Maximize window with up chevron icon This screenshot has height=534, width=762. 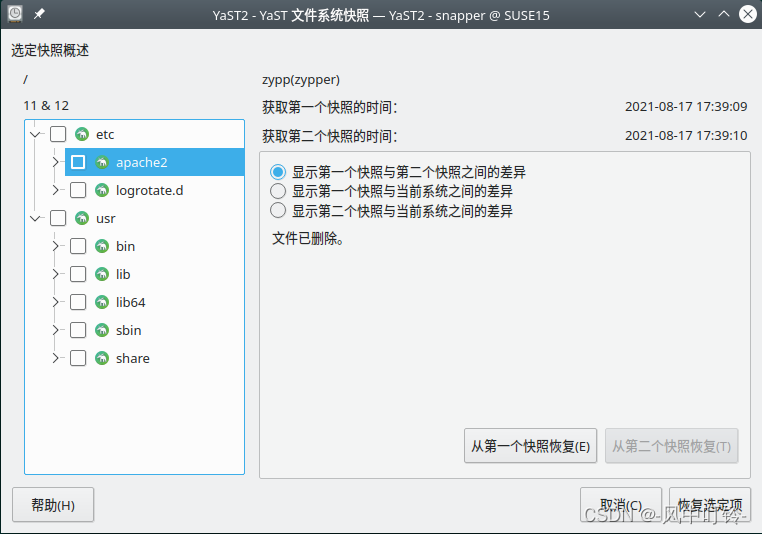(724, 15)
